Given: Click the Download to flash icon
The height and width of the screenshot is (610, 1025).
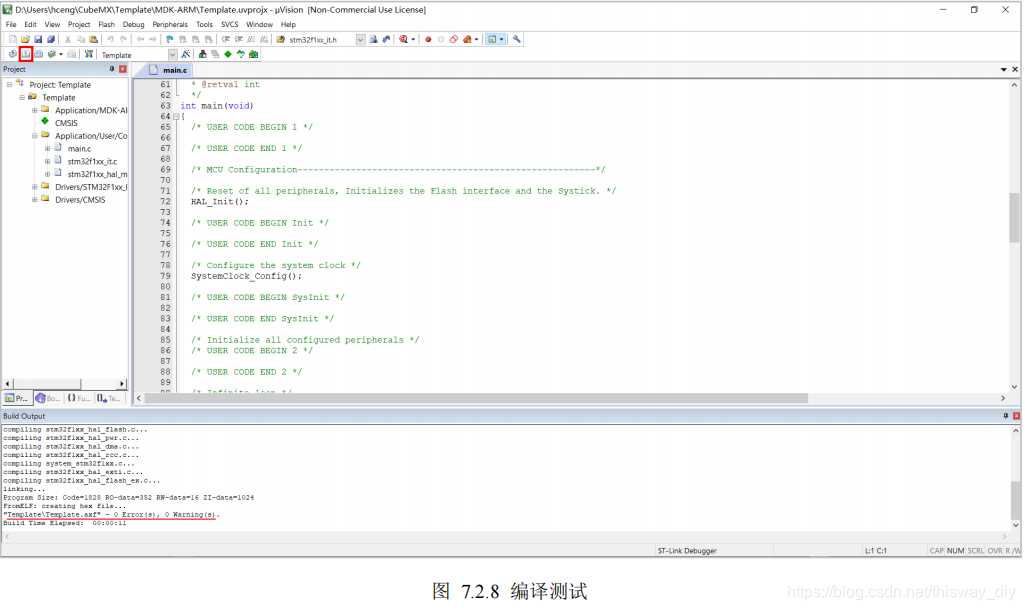Looking at the screenshot, I should click(88, 54).
